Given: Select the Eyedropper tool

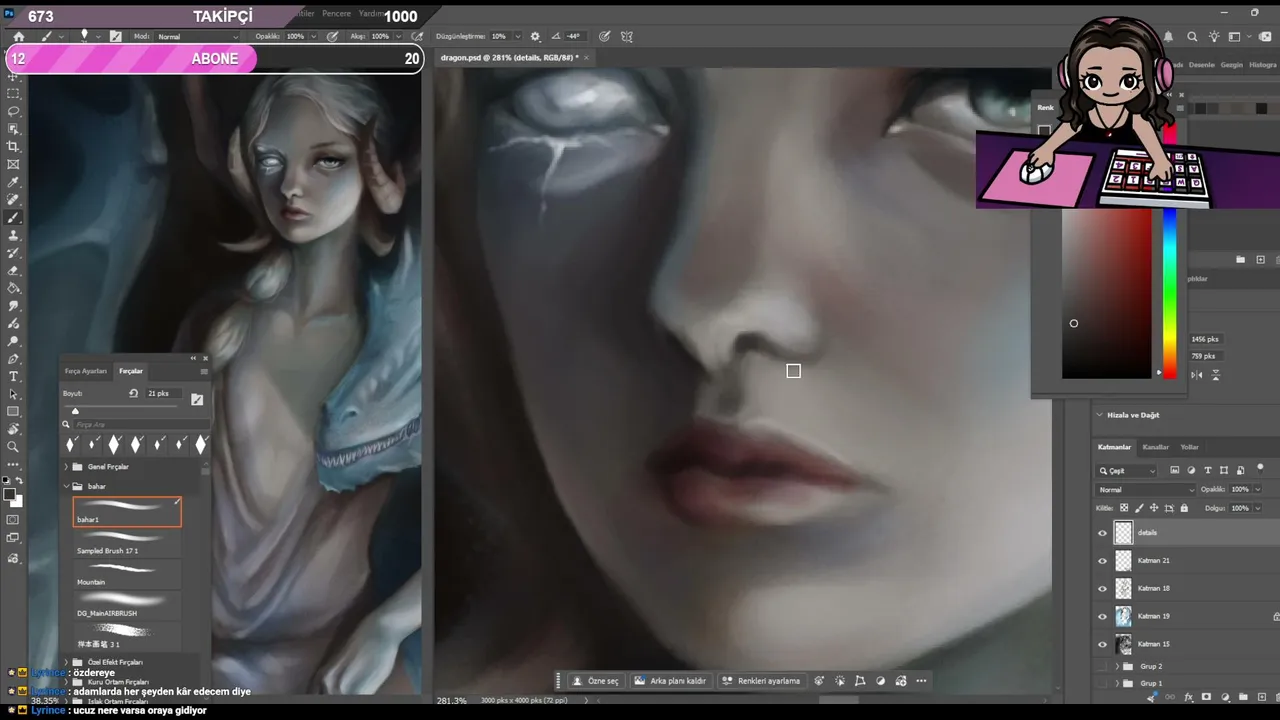Looking at the screenshot, I should point(13,183).
